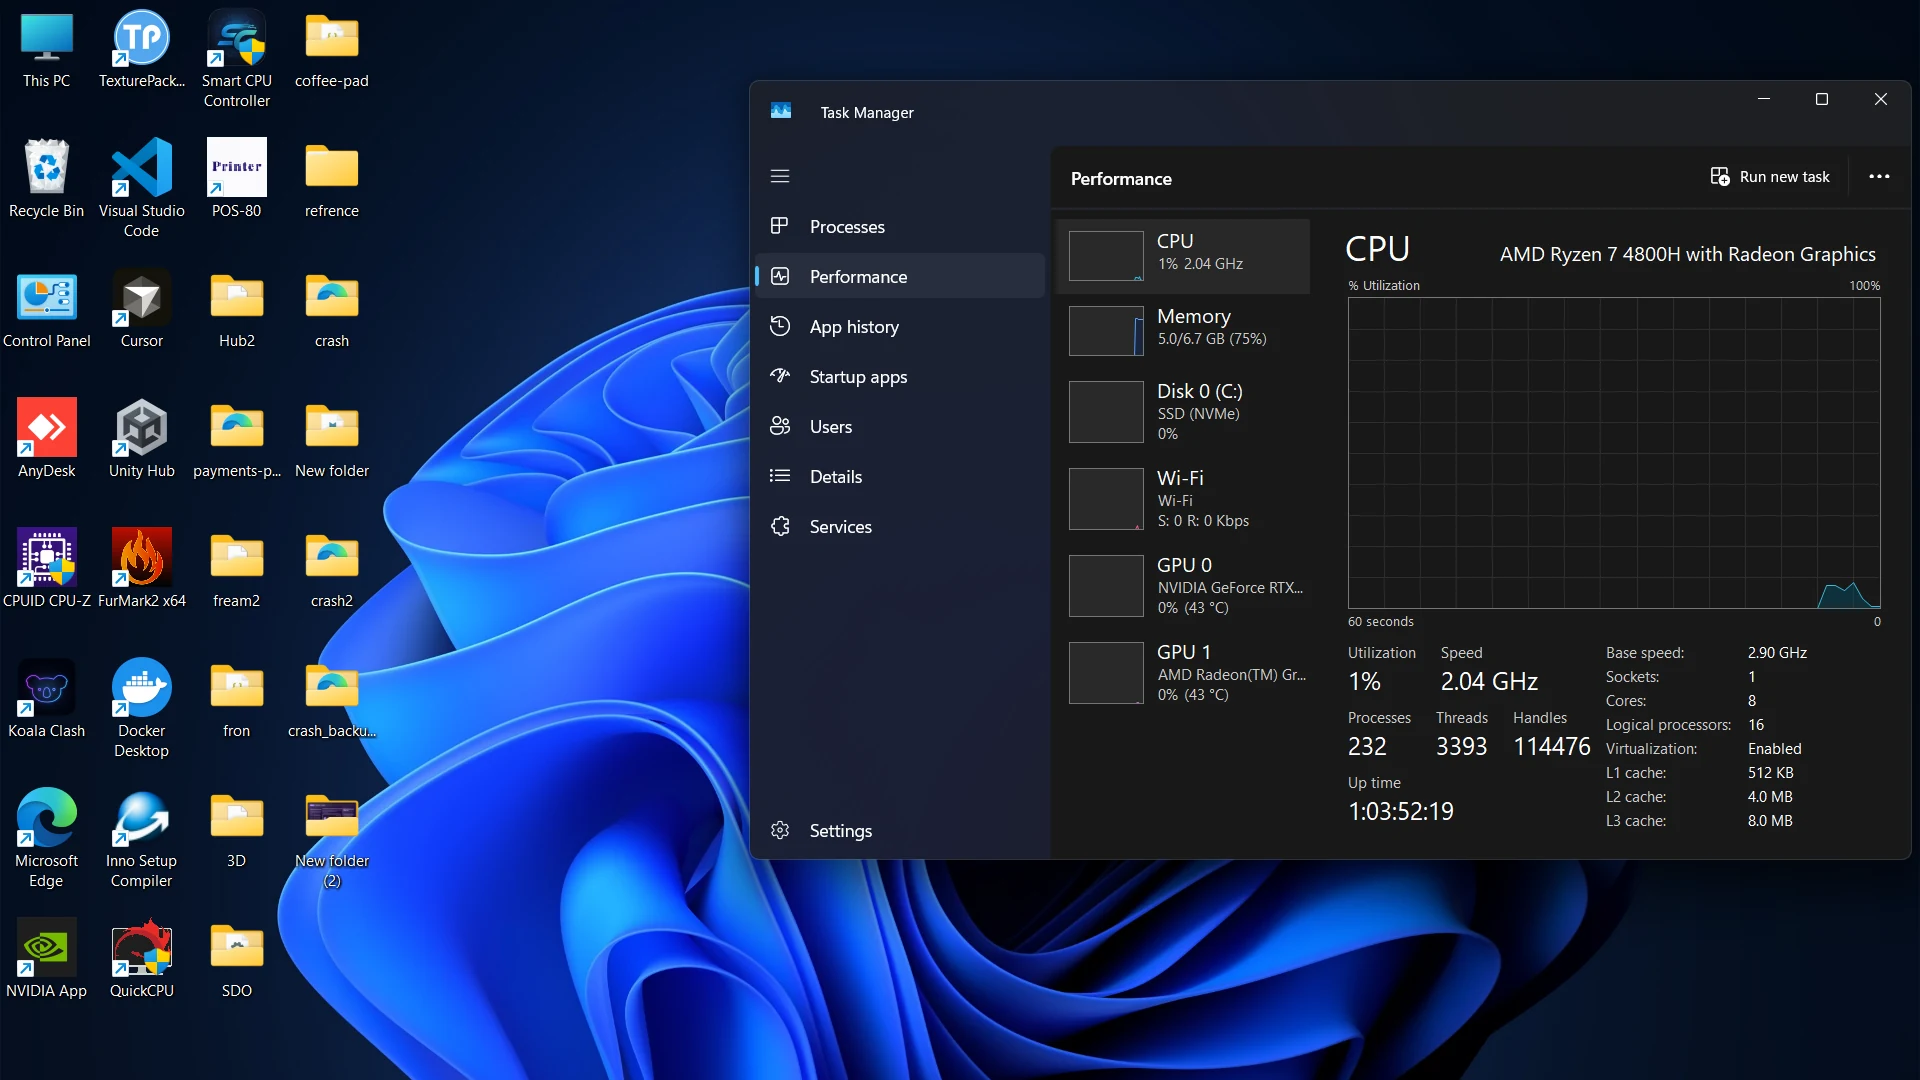Viewport: 1920px width, 1080px height.
Task: Open the Startup apps page
Action: coord(900,376)
